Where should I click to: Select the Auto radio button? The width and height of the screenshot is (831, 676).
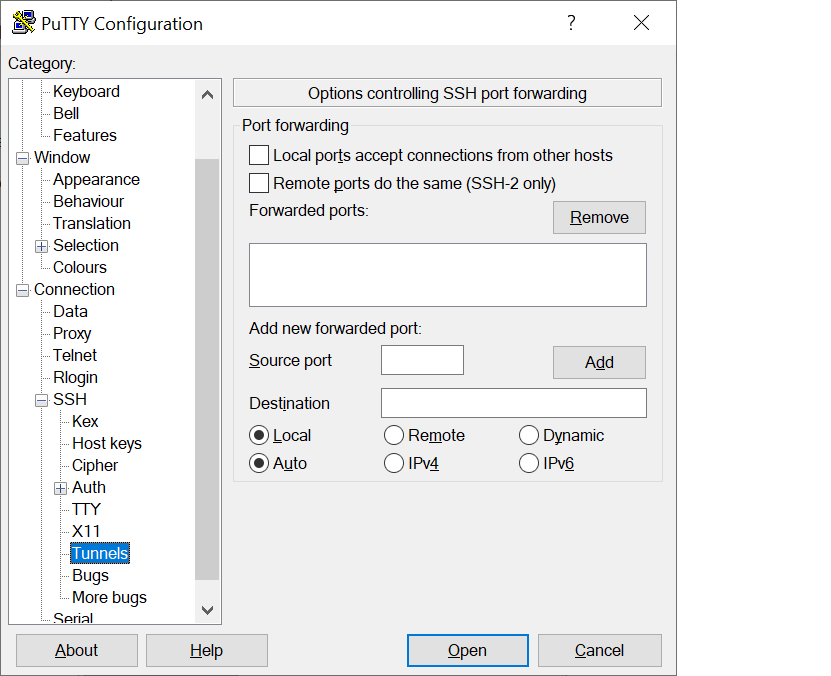coord(259,464)
